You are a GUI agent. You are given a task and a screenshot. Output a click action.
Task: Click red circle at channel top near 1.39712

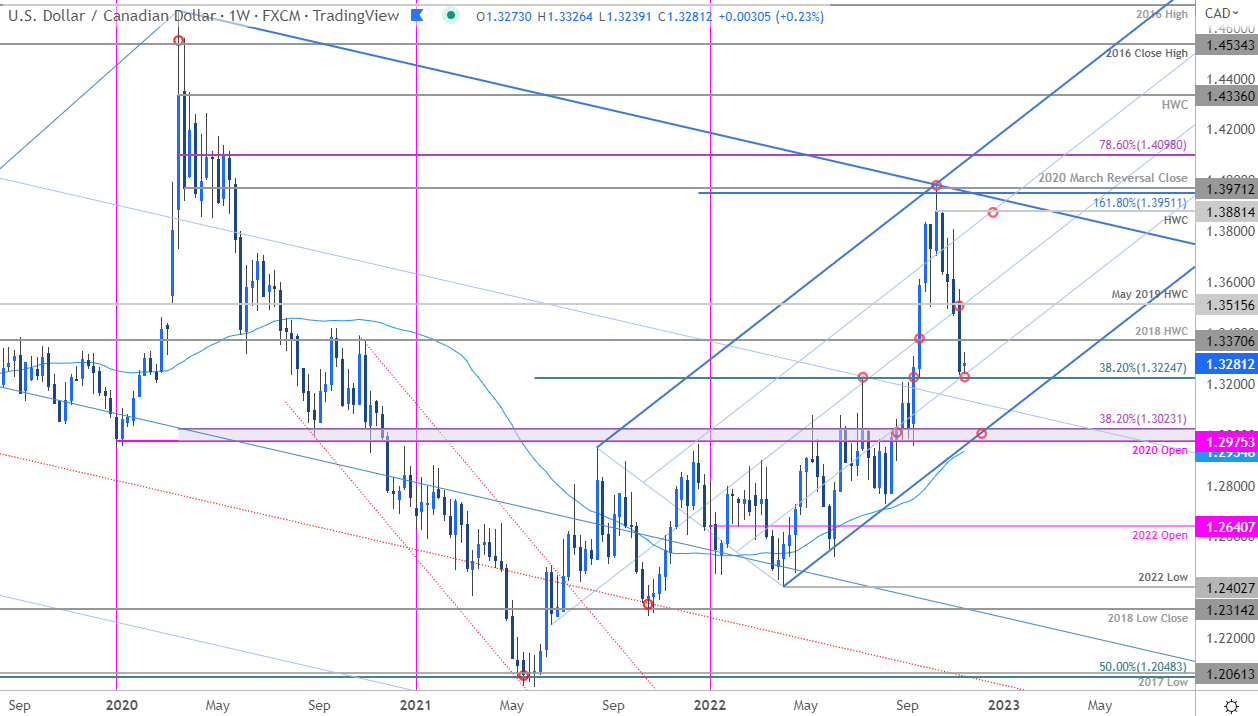(937, 185)
